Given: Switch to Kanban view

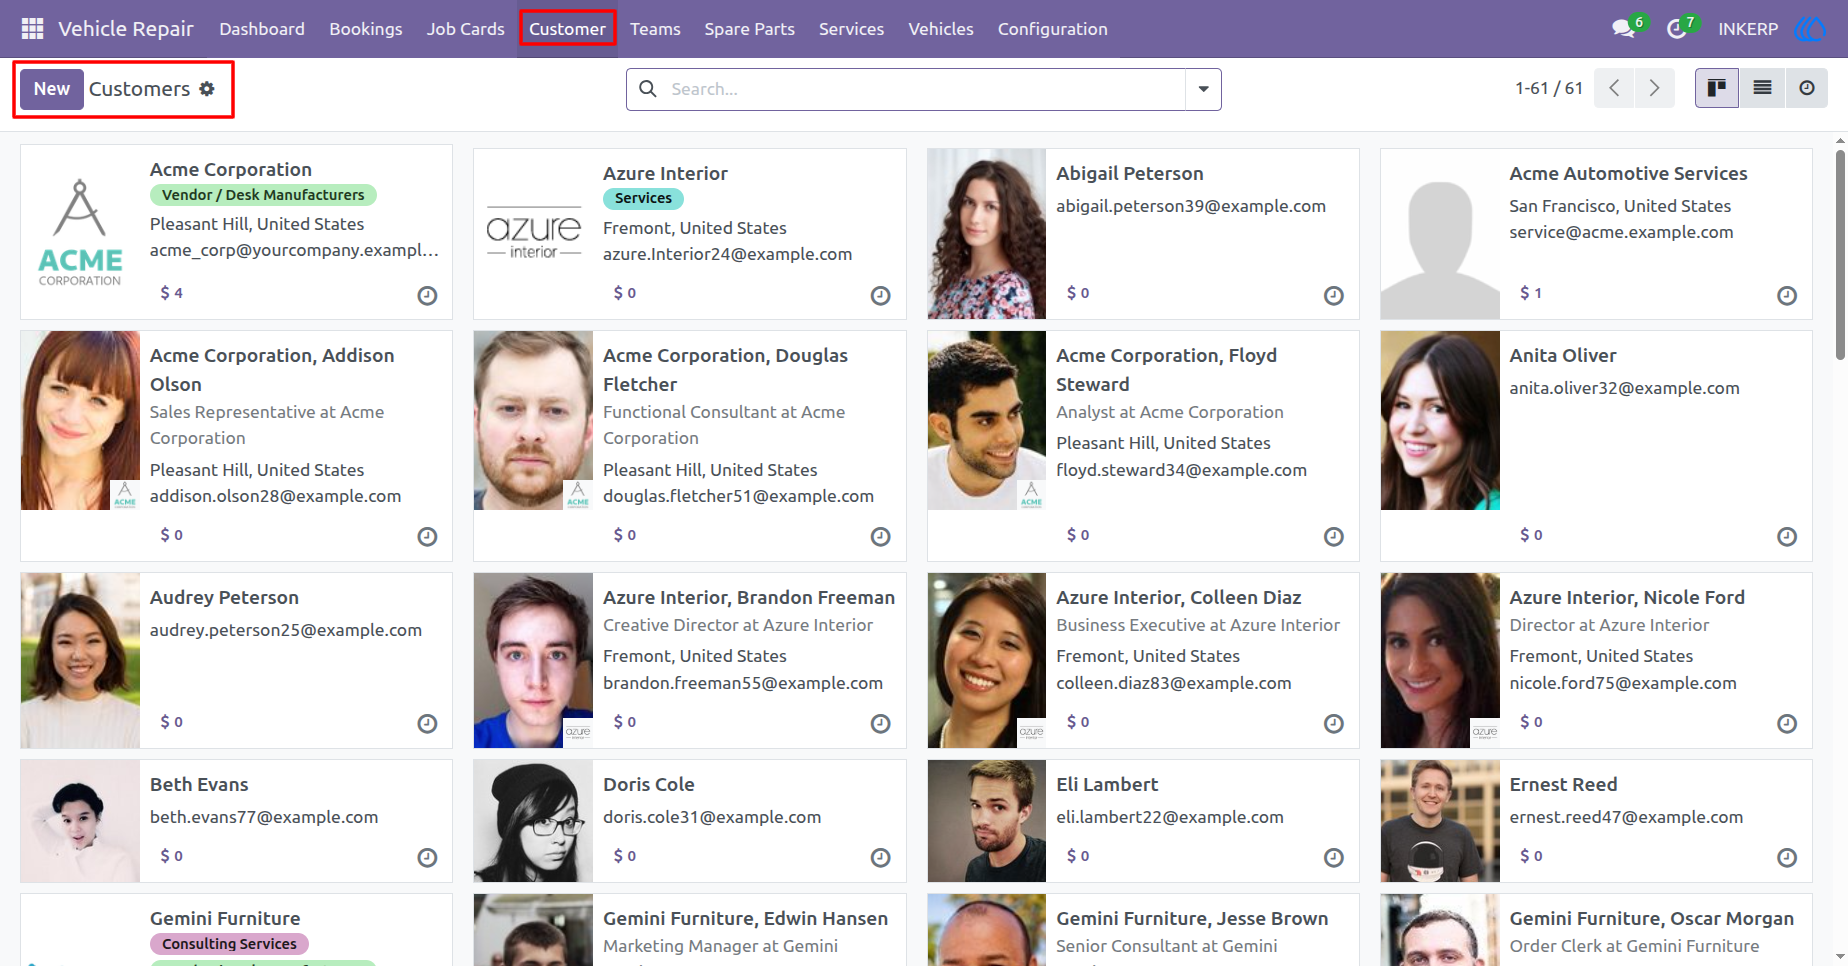Looking at the screenshot, I should click(1717, 88).
